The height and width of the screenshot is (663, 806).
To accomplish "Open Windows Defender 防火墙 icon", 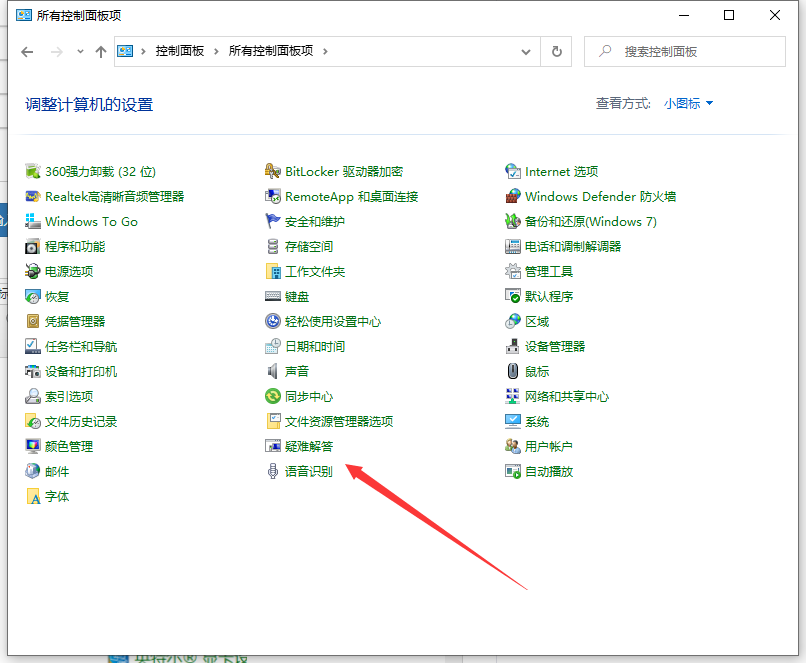I will click(513, 196).
